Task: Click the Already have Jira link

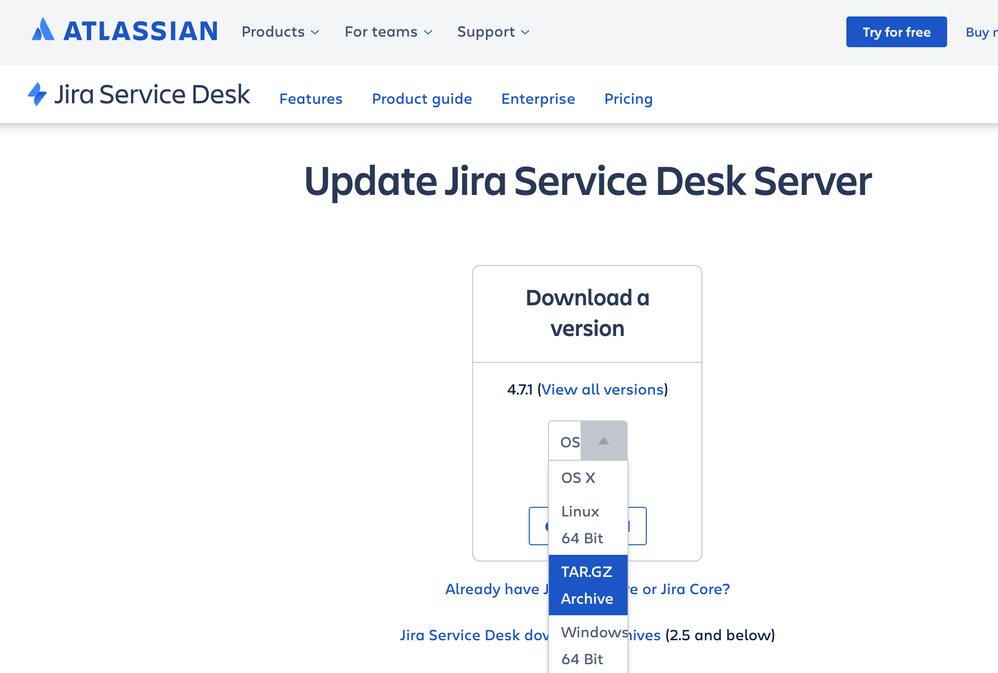Action: (x=587, y=589)
